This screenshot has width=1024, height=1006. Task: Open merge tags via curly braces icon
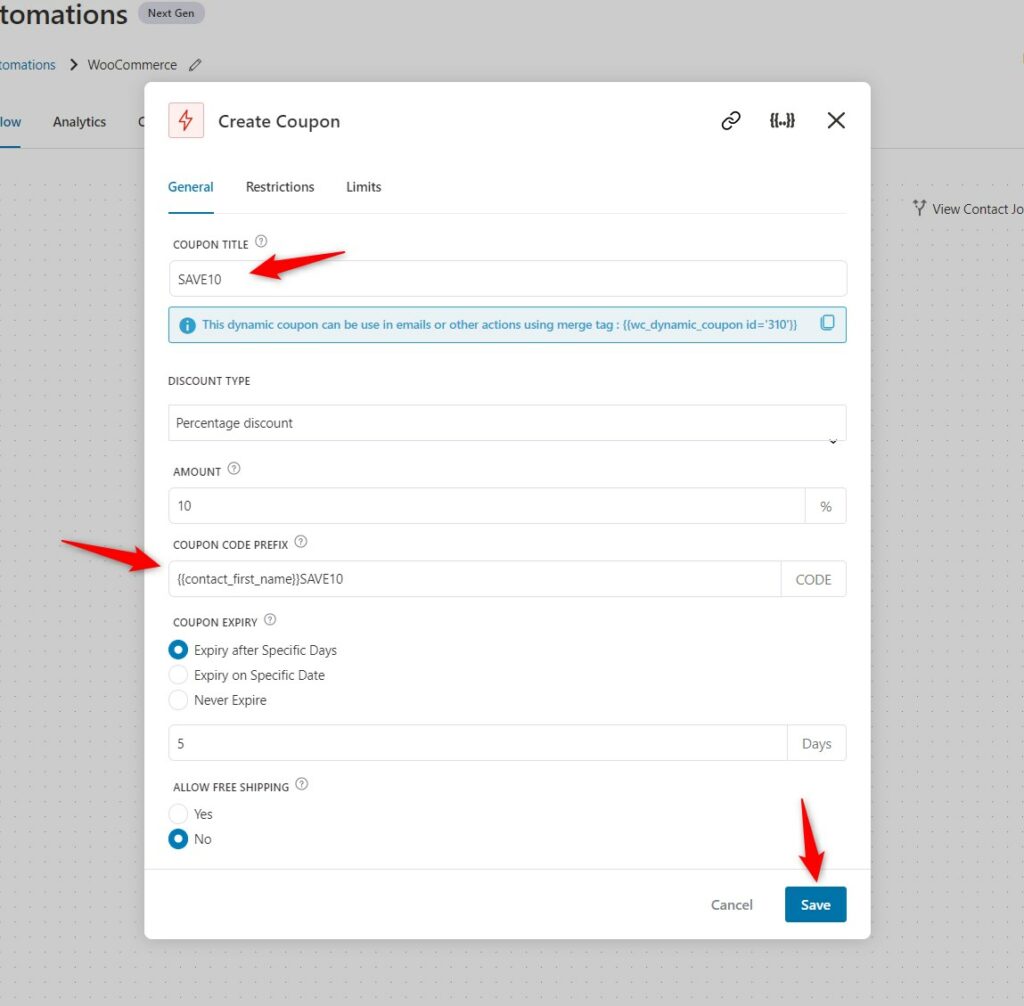pos(782,121)
